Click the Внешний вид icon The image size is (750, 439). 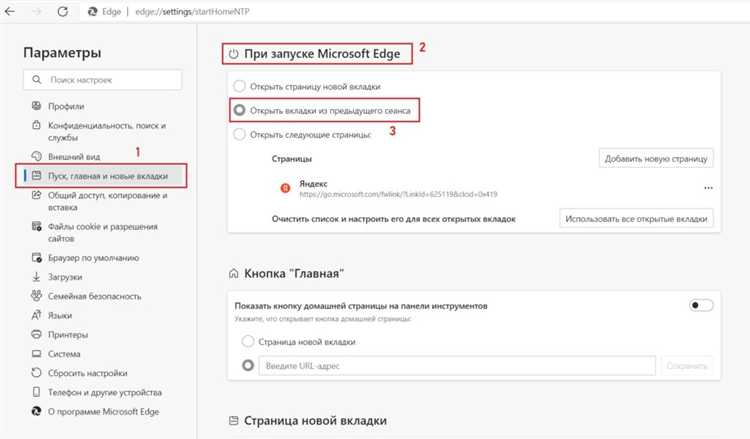(36, 156)
